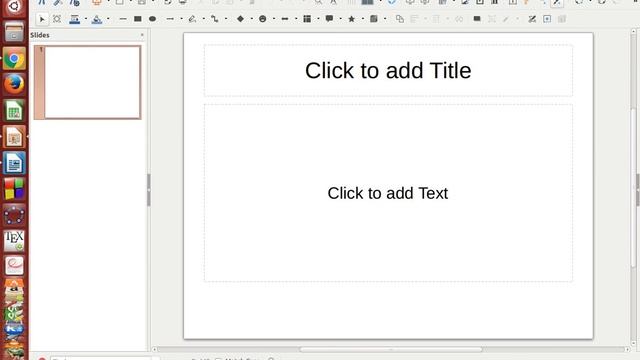The height and width of the screenshot is (360, 640).
Task: Expand Curve tool dropdown arrow
Action: [203, 19]
